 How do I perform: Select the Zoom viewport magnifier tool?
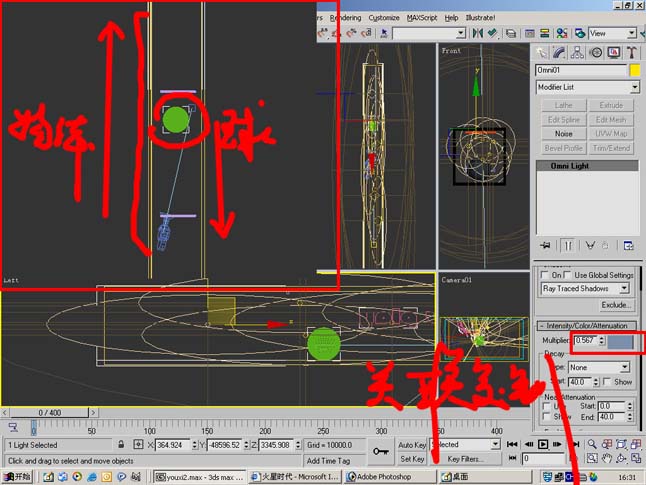(x=592, y=444)
